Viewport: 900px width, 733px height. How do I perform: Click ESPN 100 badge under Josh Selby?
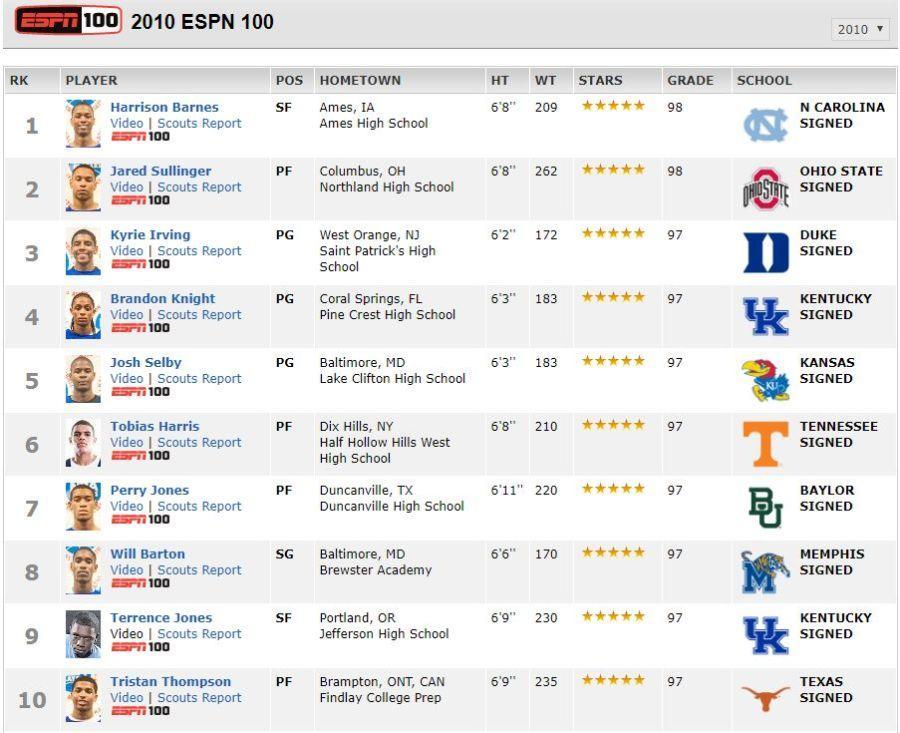click(x=140, y=391)
